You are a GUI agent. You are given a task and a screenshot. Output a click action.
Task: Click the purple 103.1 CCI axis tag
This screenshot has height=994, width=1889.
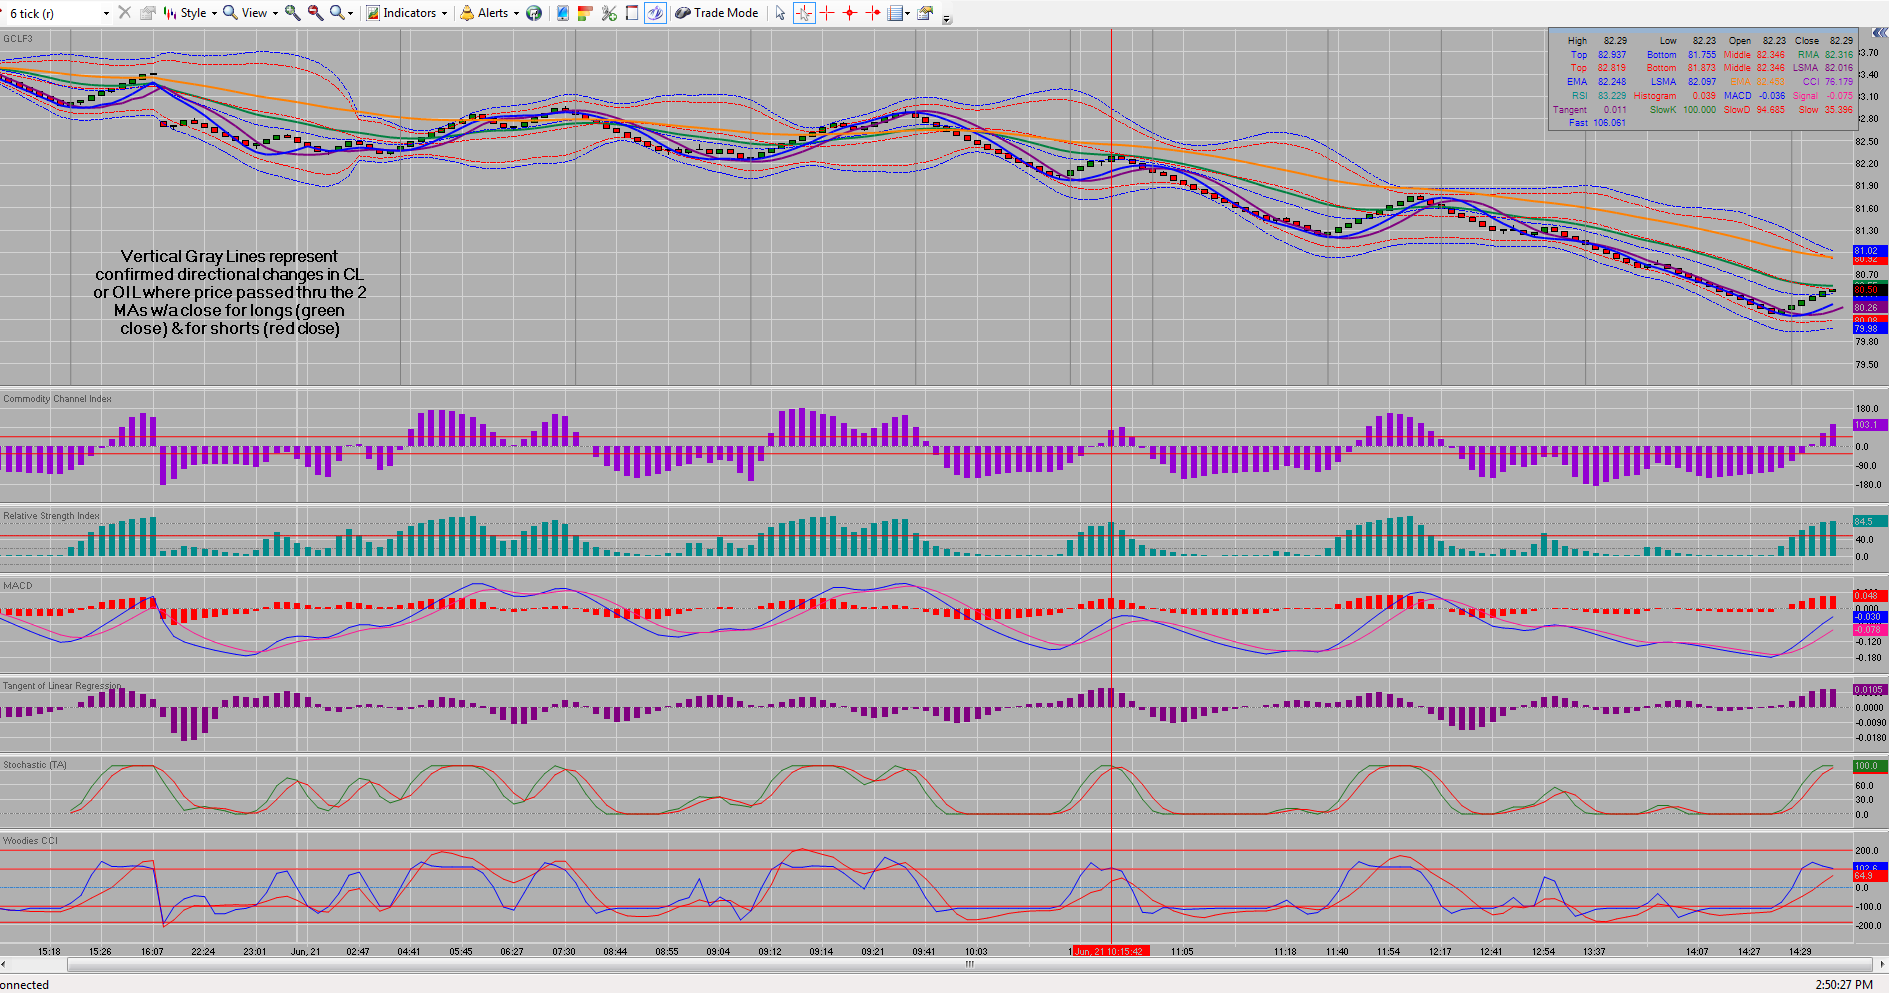(1869, 425)
